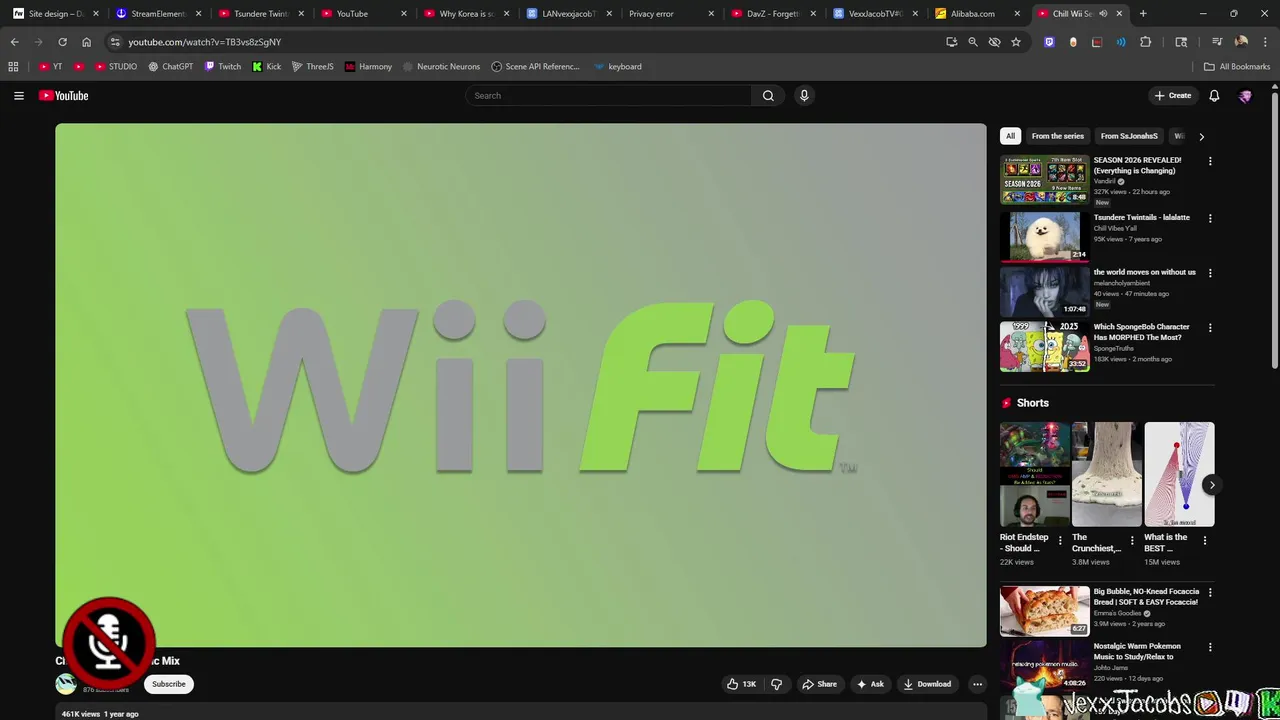Open the channel avatar below video
1280x720 pixels.
(x=66, y=684)
